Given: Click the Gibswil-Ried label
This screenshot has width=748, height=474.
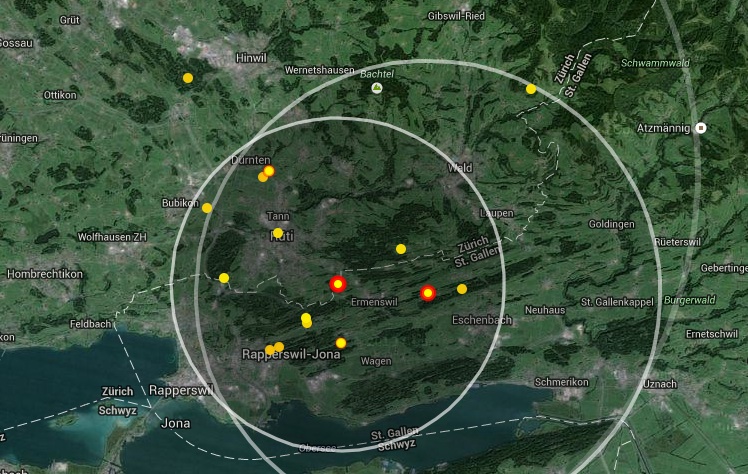Looking at the screenshot, I should click(456, 16).
